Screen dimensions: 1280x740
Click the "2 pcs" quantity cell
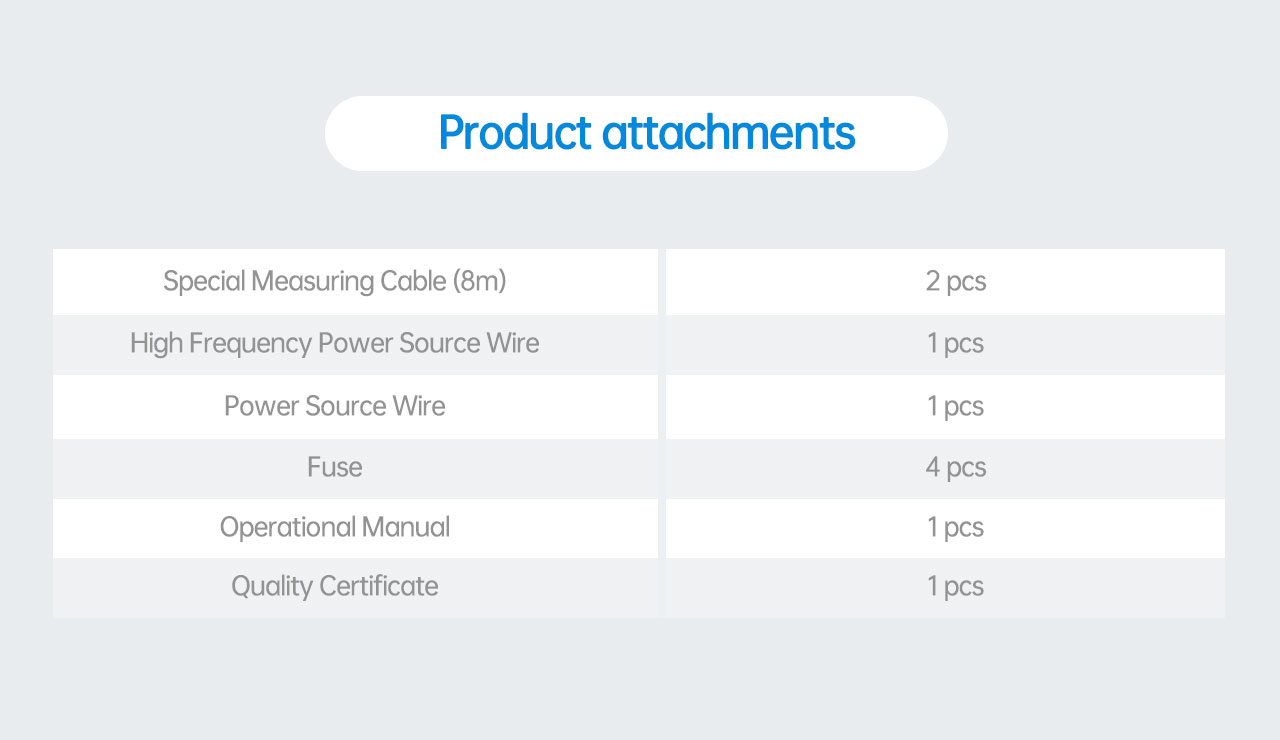point(955,282)
